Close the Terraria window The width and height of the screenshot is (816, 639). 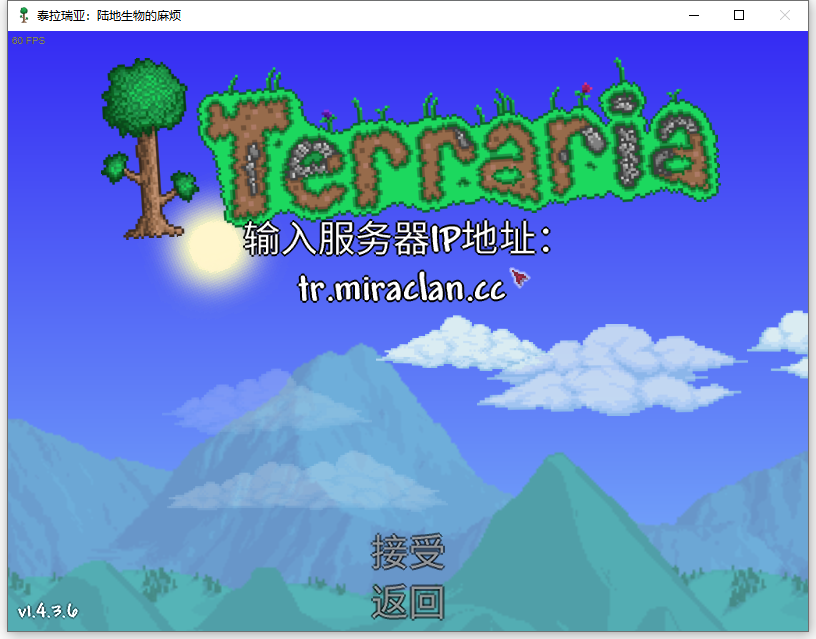coord(785,16)
